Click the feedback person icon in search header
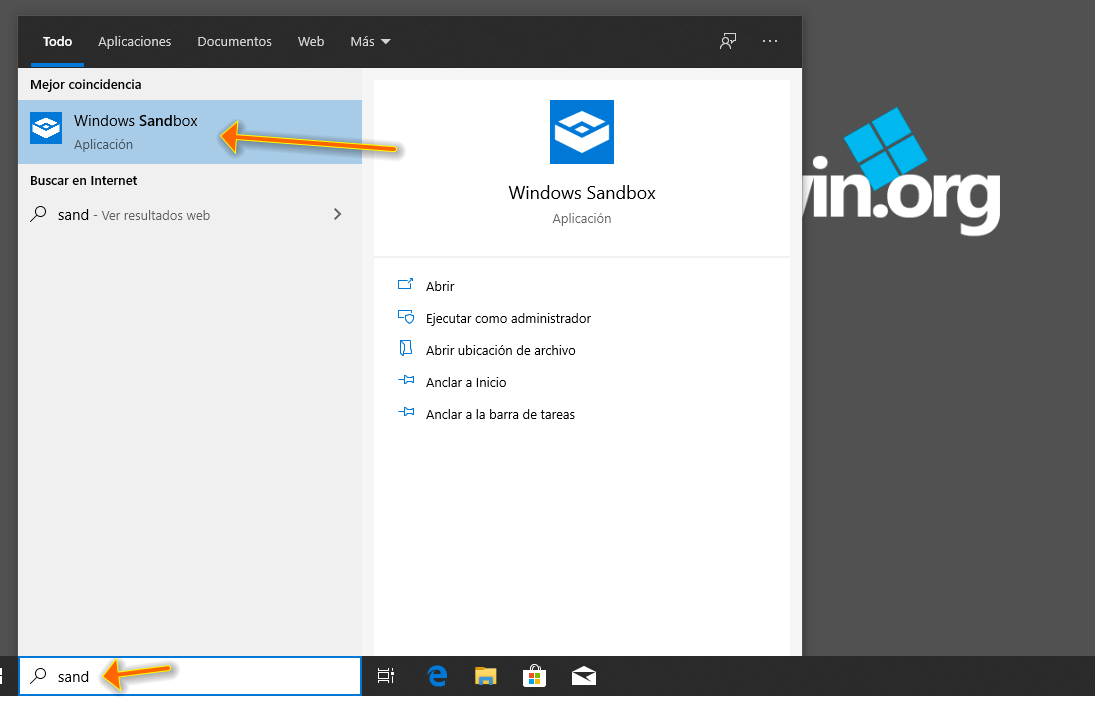Viewport: 1095px width, 701px height. point(727,41)
